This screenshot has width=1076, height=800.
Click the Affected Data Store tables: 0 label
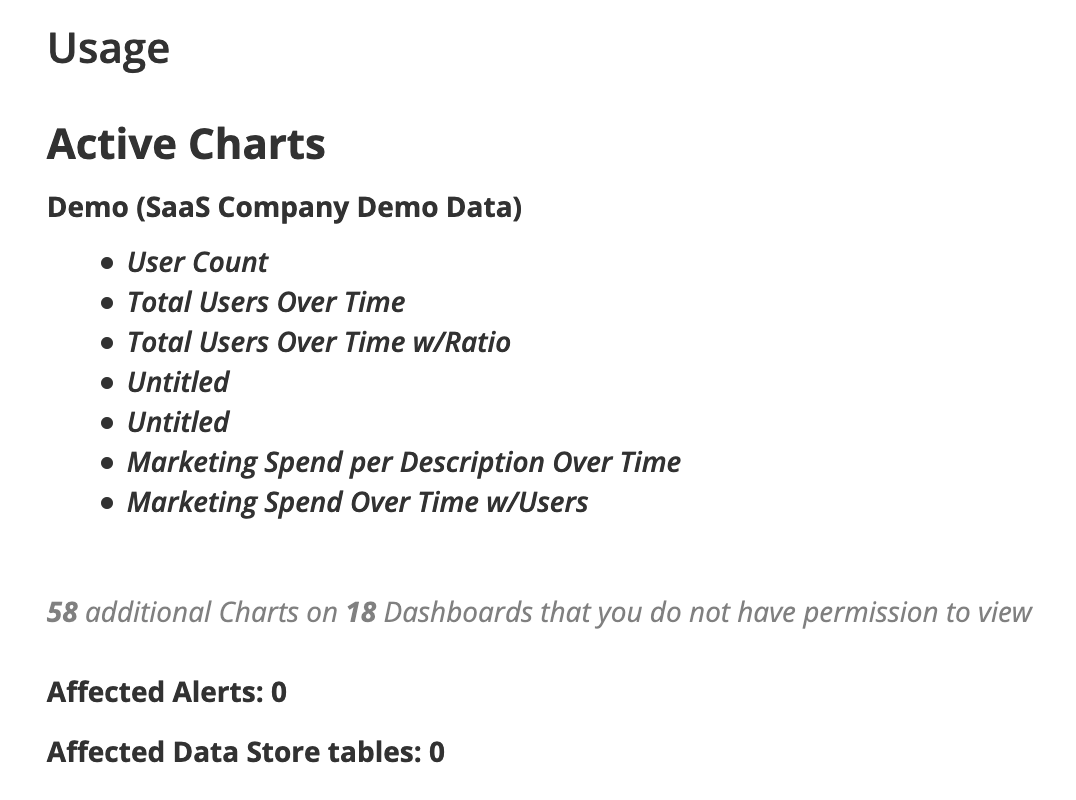pos(246,752)
